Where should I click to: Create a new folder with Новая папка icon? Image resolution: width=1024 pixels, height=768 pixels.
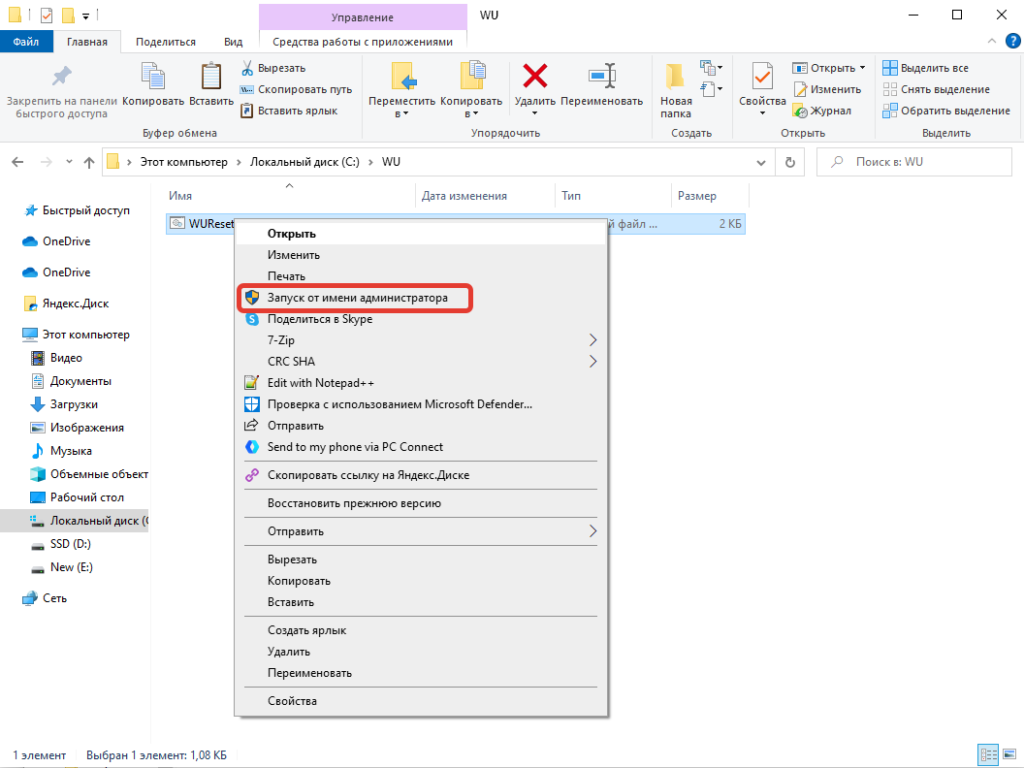pos(676,76)
